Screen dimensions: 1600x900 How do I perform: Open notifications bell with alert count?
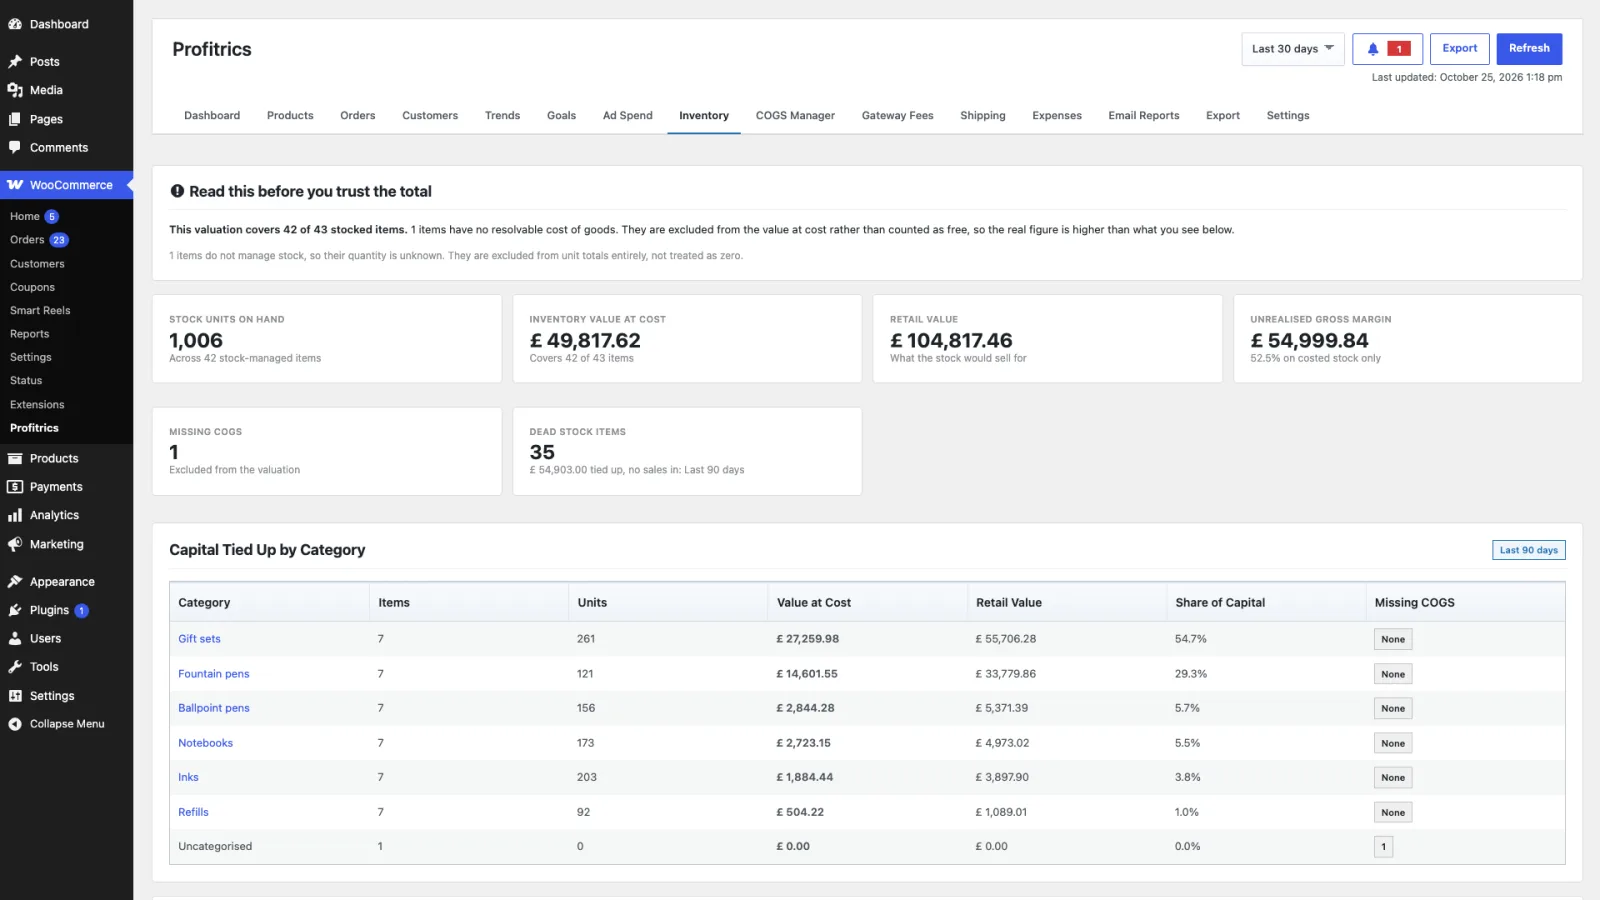(1387, 49)
